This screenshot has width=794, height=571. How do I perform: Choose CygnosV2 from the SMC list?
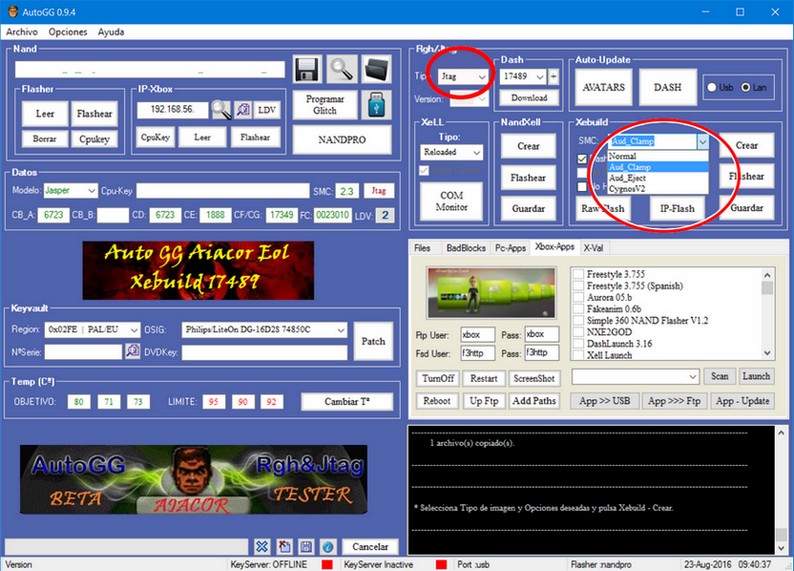pyautogui.click(x=658, y=189)
